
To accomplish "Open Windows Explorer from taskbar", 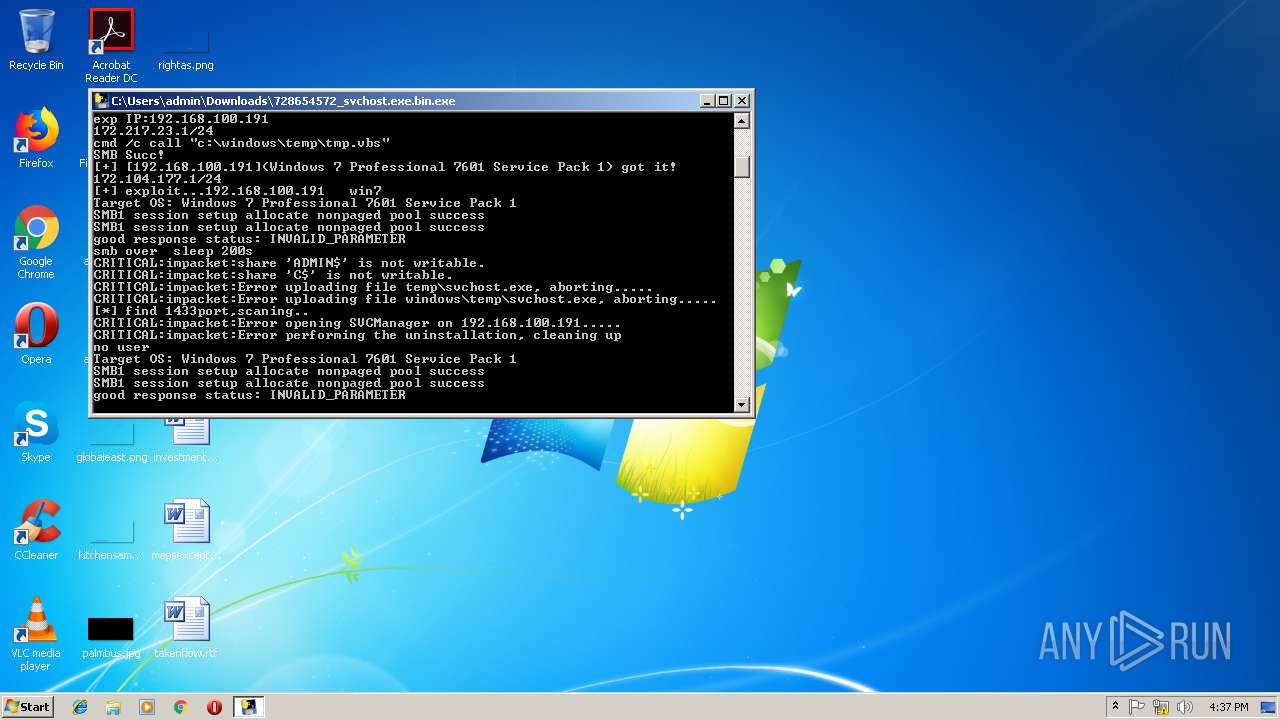I will click(113, 707).
